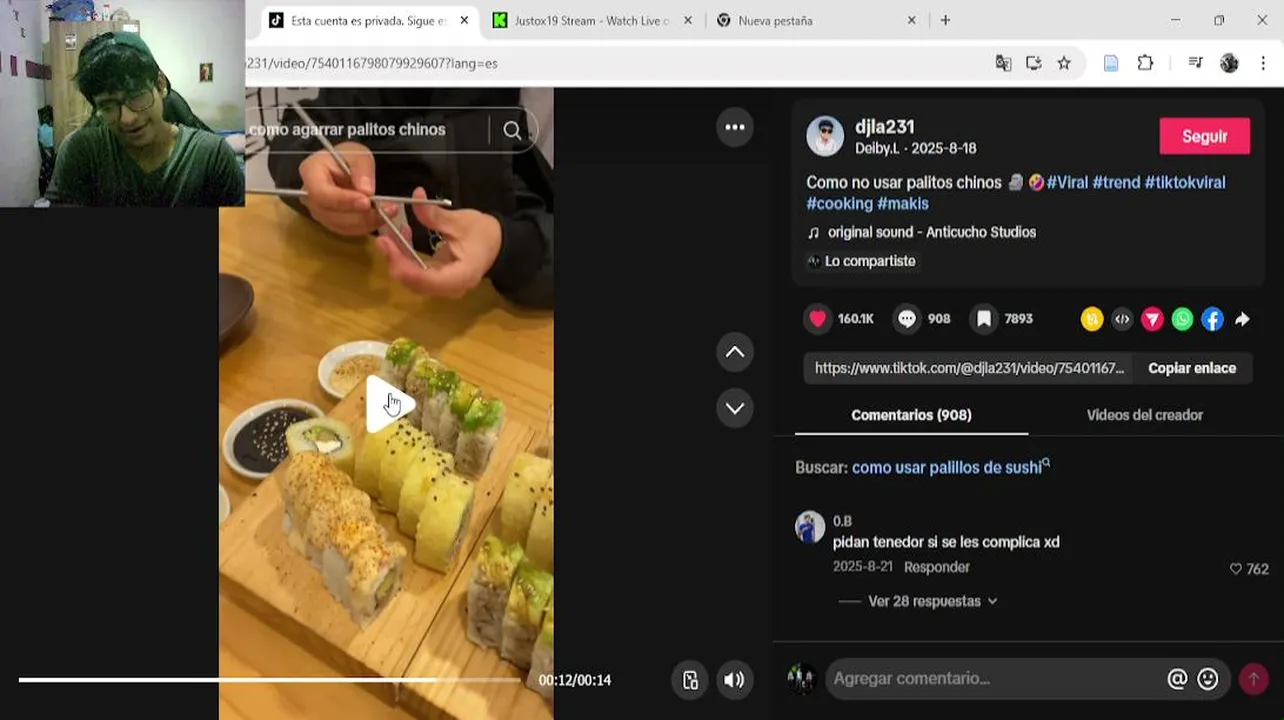Switch to the Justox19 Stream browser tab
This screenshot has height=720, width=1284.
(x=588, y=20)
